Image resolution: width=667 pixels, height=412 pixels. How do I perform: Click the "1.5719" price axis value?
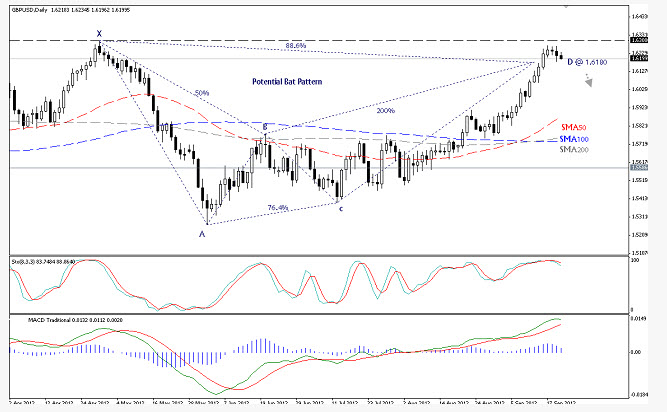point(640,144)
